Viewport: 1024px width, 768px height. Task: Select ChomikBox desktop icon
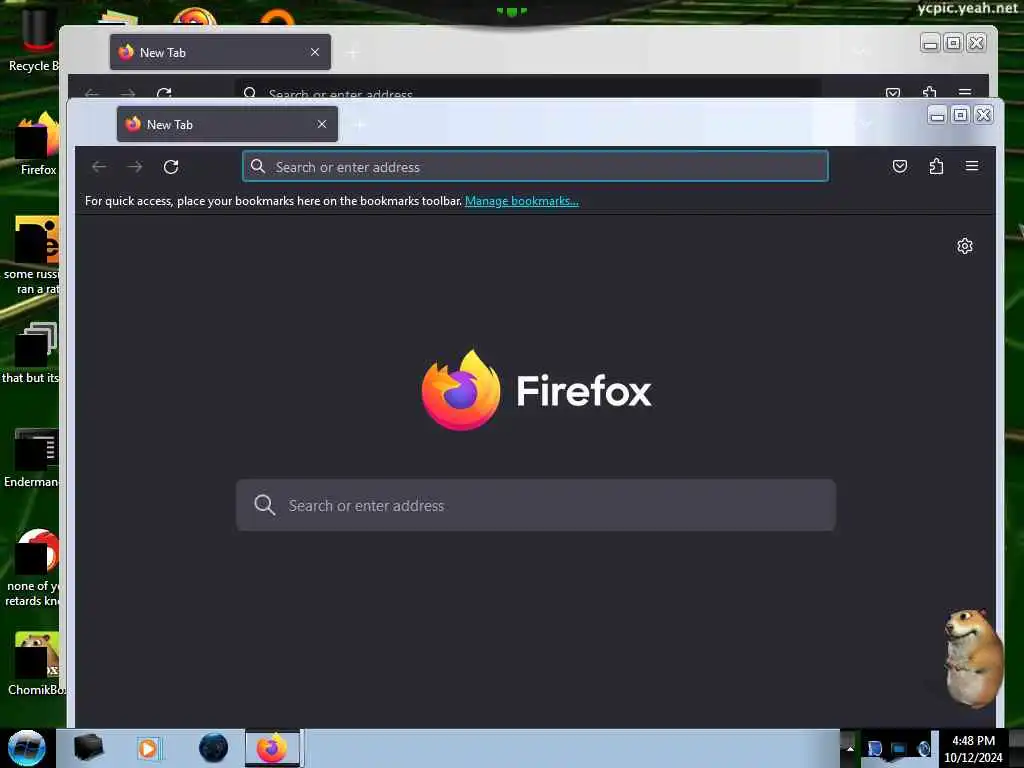pos(36,664)
